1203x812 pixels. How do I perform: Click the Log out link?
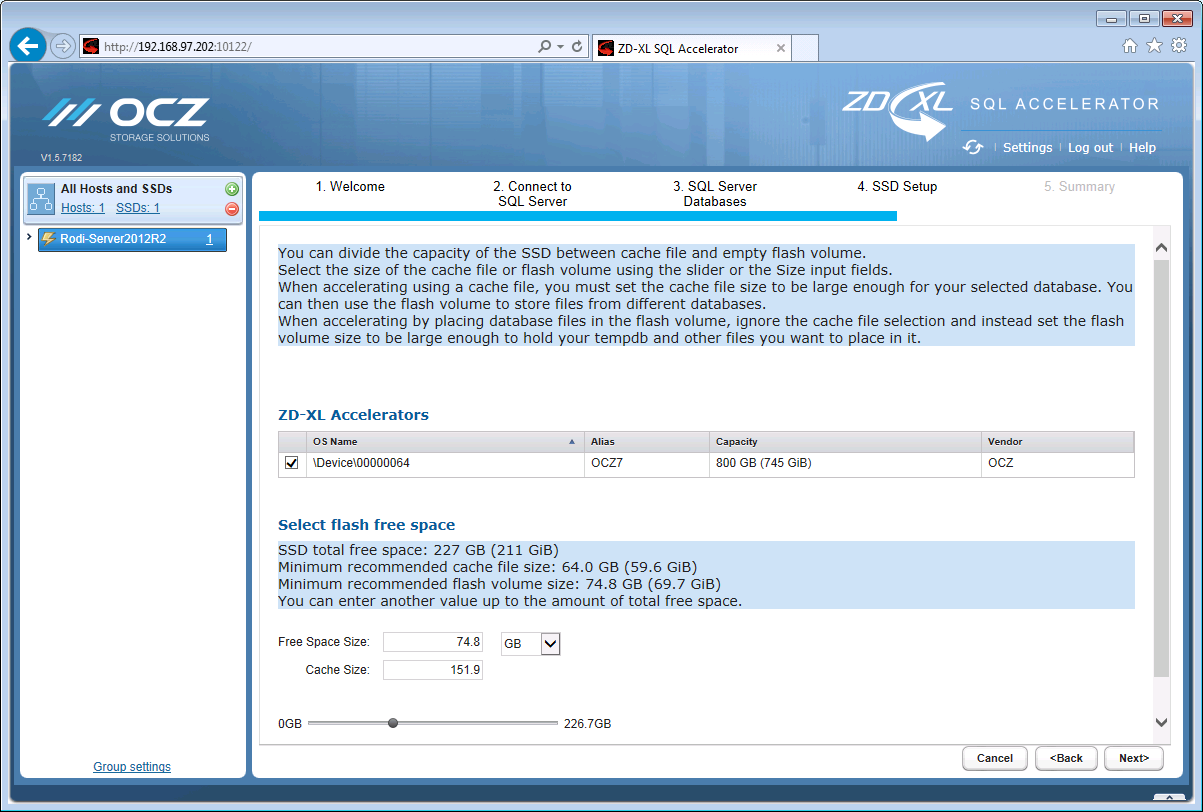pos(1090,148)
